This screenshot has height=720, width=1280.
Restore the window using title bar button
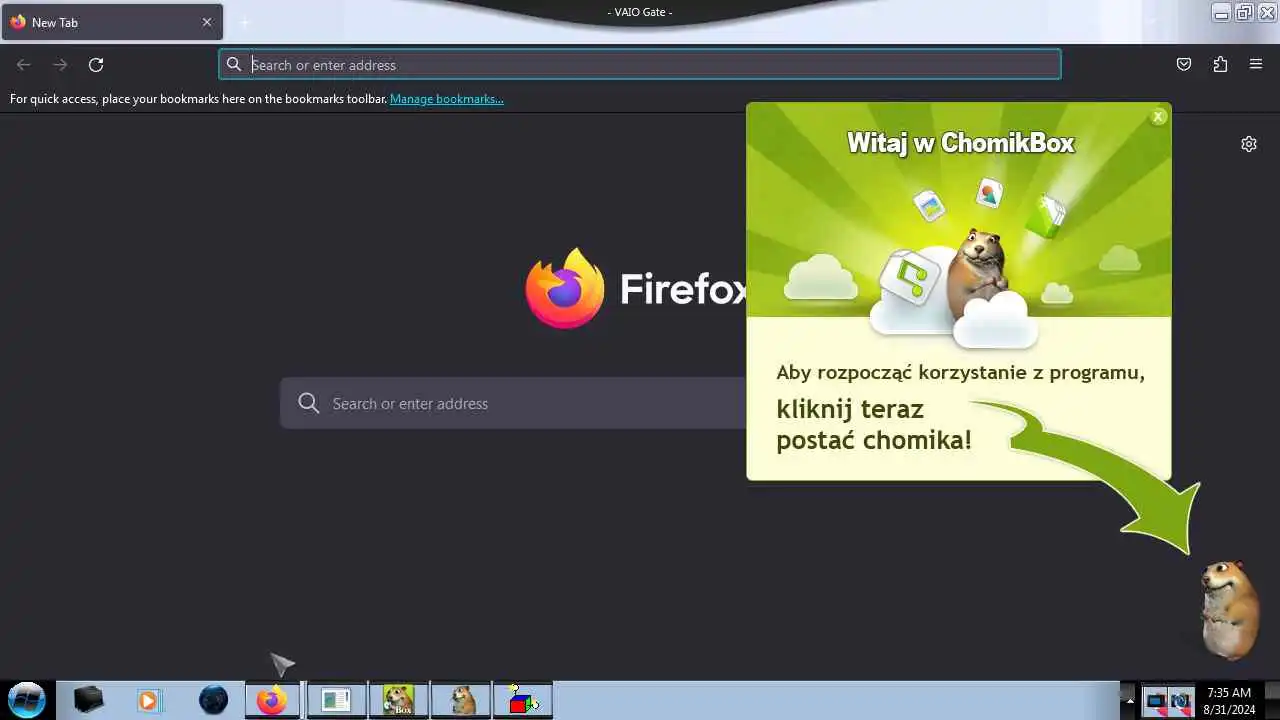click(1244, 13)
